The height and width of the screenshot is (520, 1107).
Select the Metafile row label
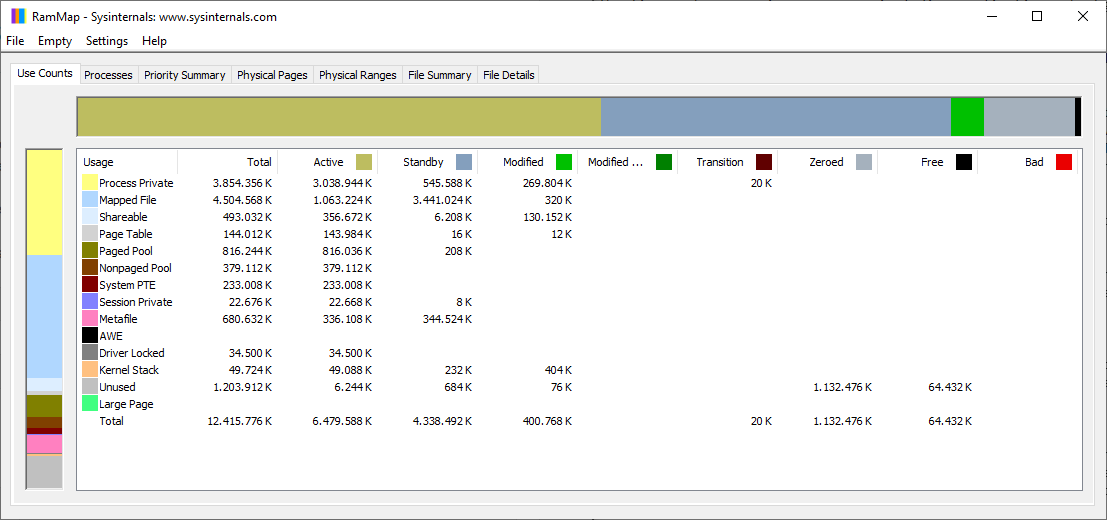click(x=119, y=319)
